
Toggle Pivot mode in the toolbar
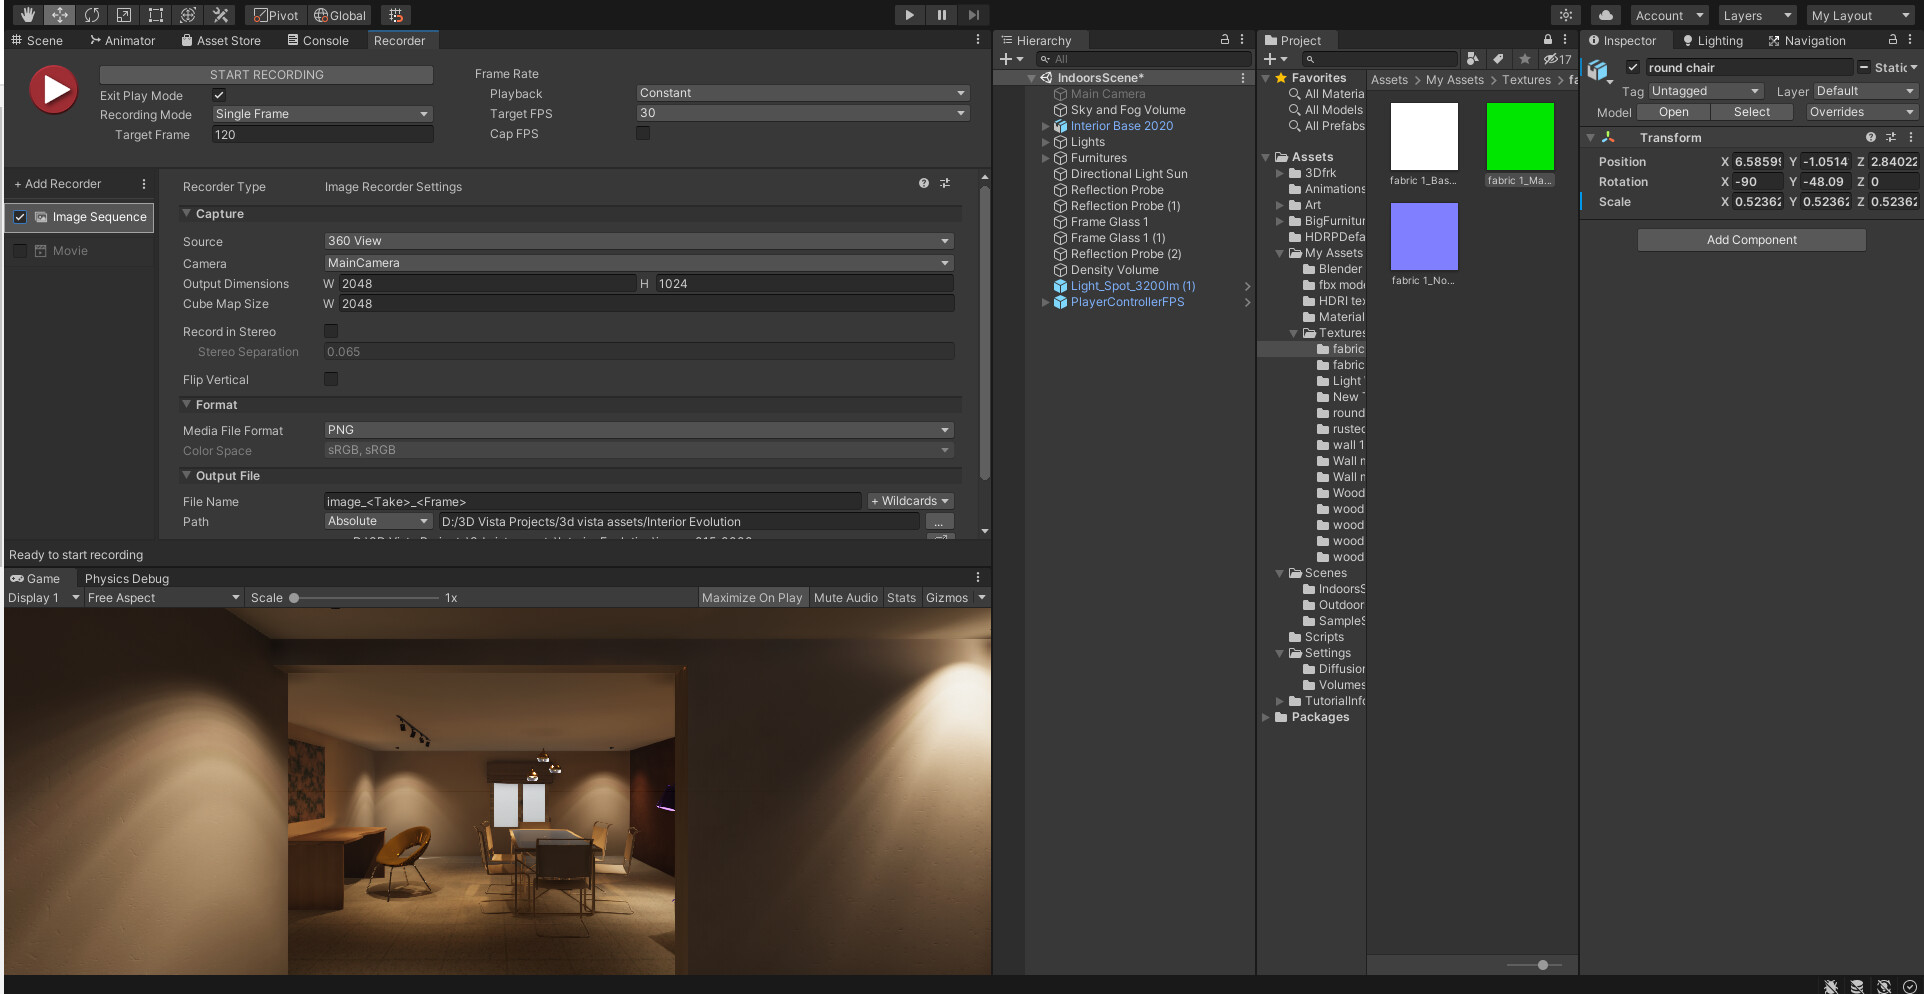[x=275, y=14]
